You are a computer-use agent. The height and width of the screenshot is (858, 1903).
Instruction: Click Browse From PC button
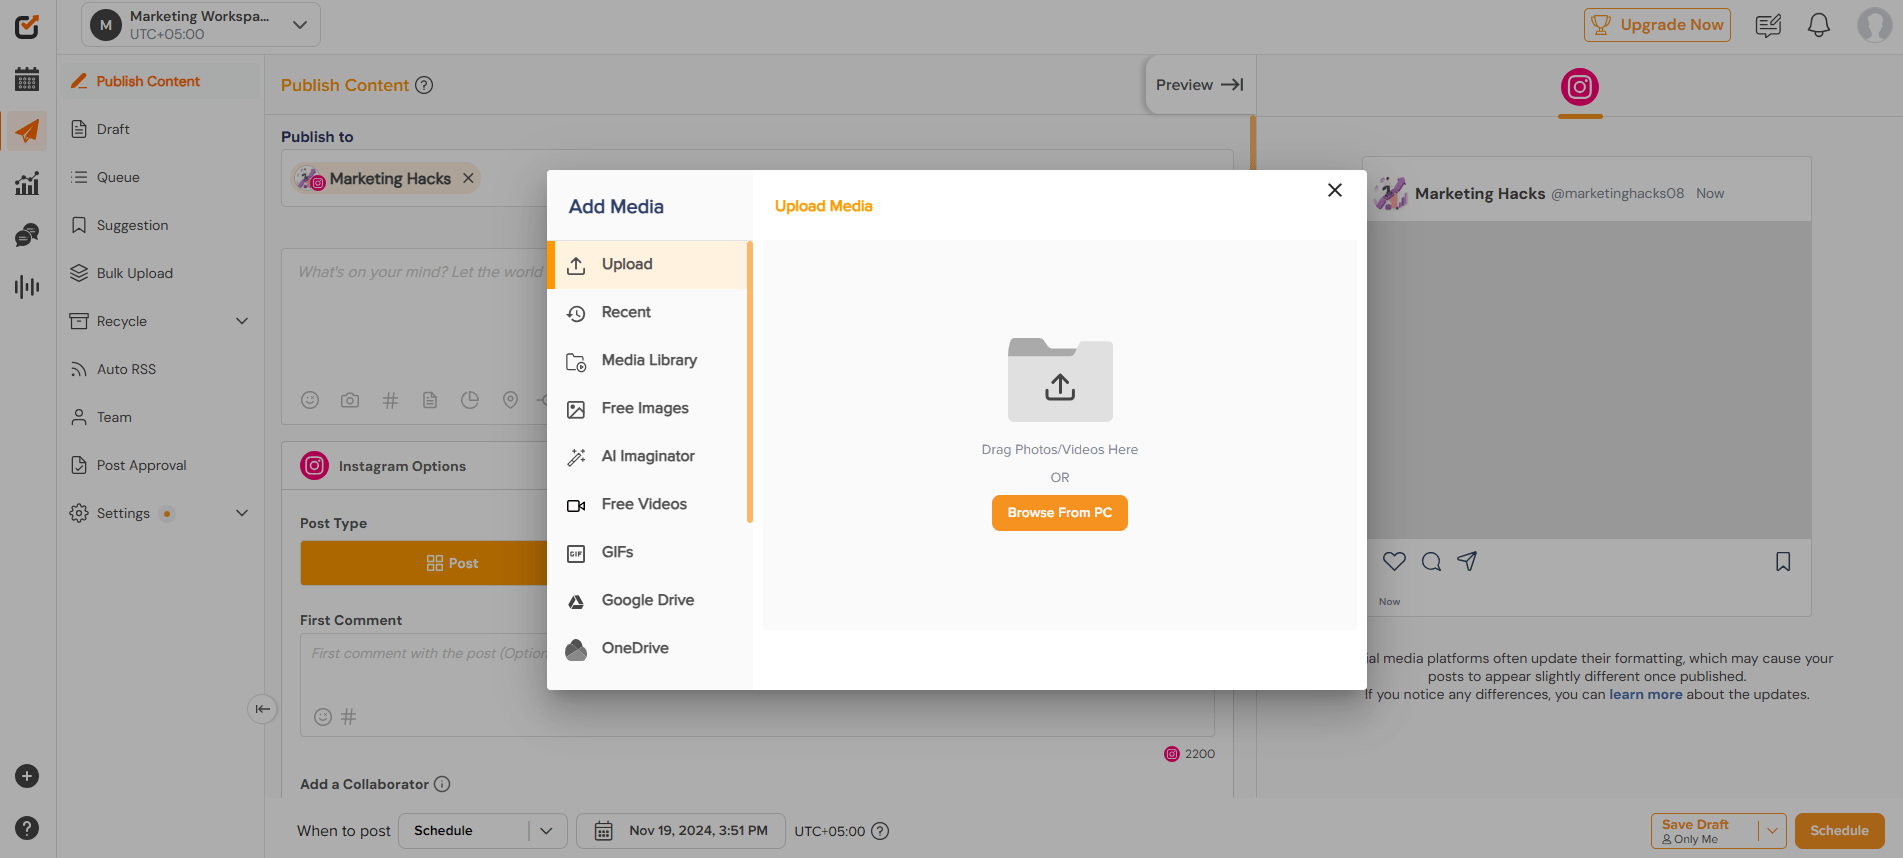[x=1060, y=513]
